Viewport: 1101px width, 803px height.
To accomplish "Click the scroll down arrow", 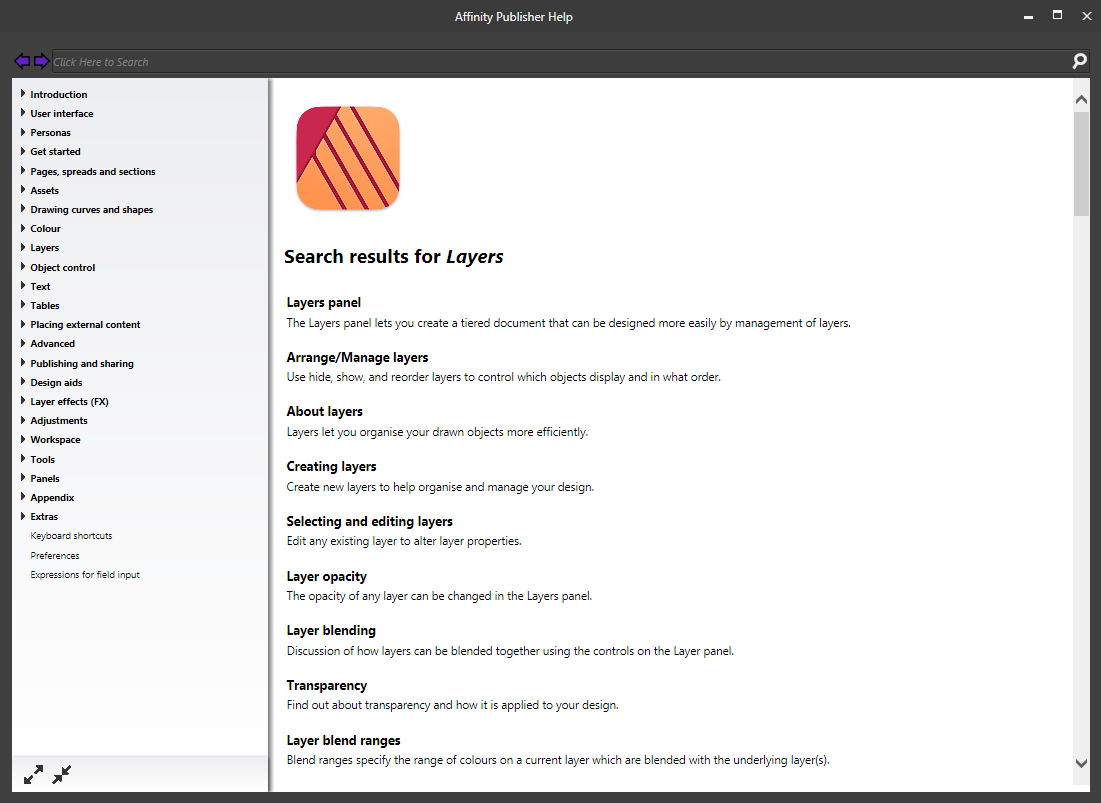I will [x=1081, y=763].
